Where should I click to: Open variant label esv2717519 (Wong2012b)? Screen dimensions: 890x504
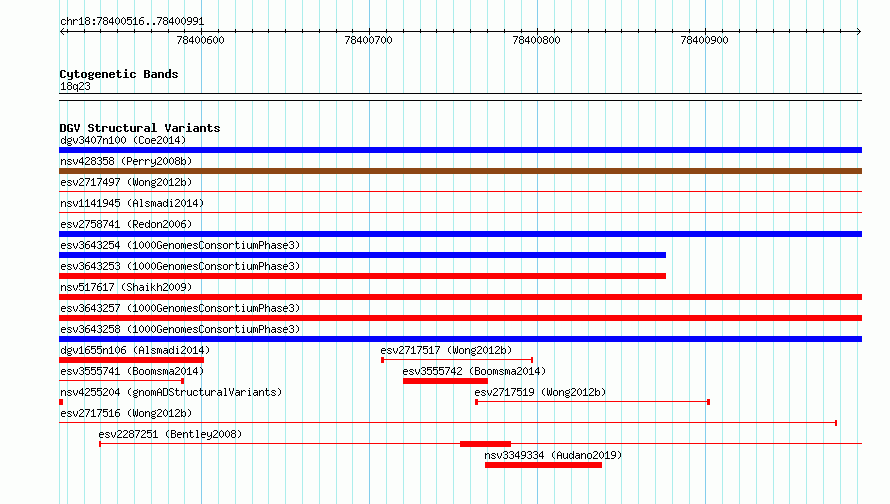pyautogui.click(x=540, y=392)
